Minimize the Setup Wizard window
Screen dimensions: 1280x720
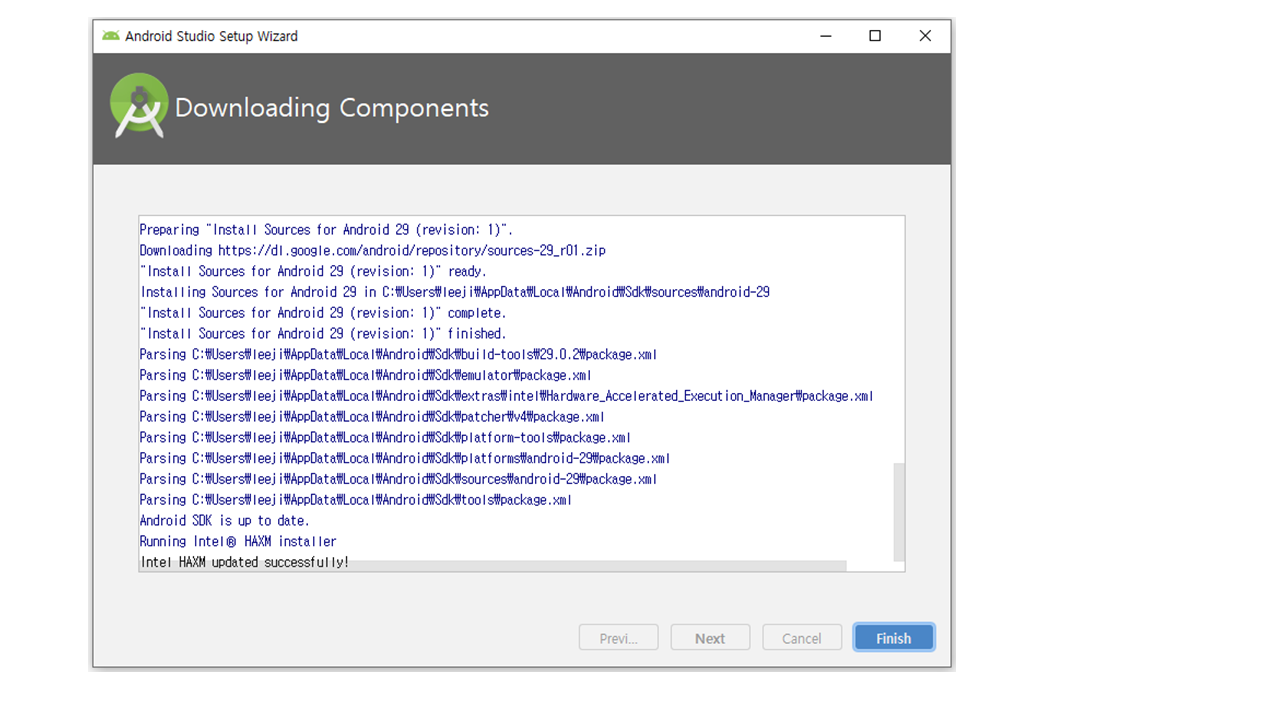click(x=826, y=36)
